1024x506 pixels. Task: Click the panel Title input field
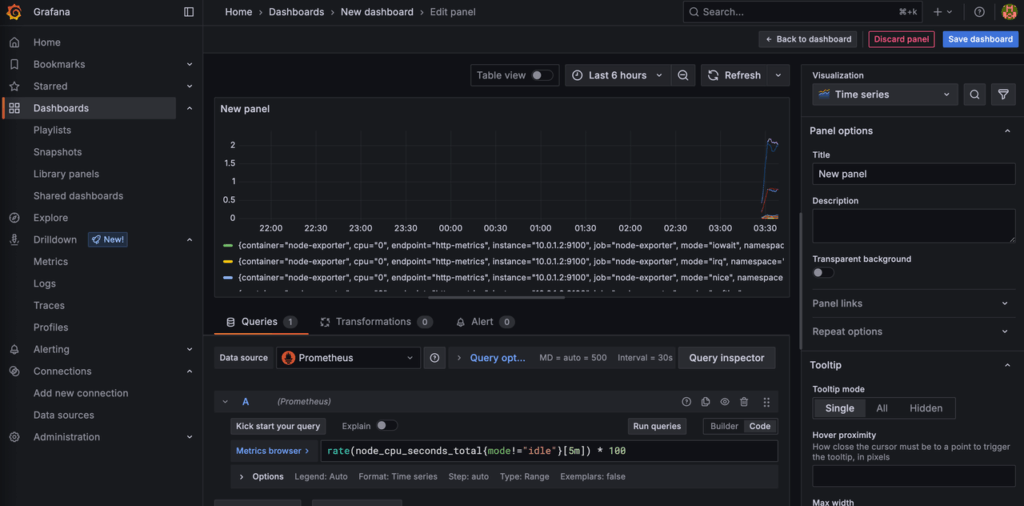[914, 174]
